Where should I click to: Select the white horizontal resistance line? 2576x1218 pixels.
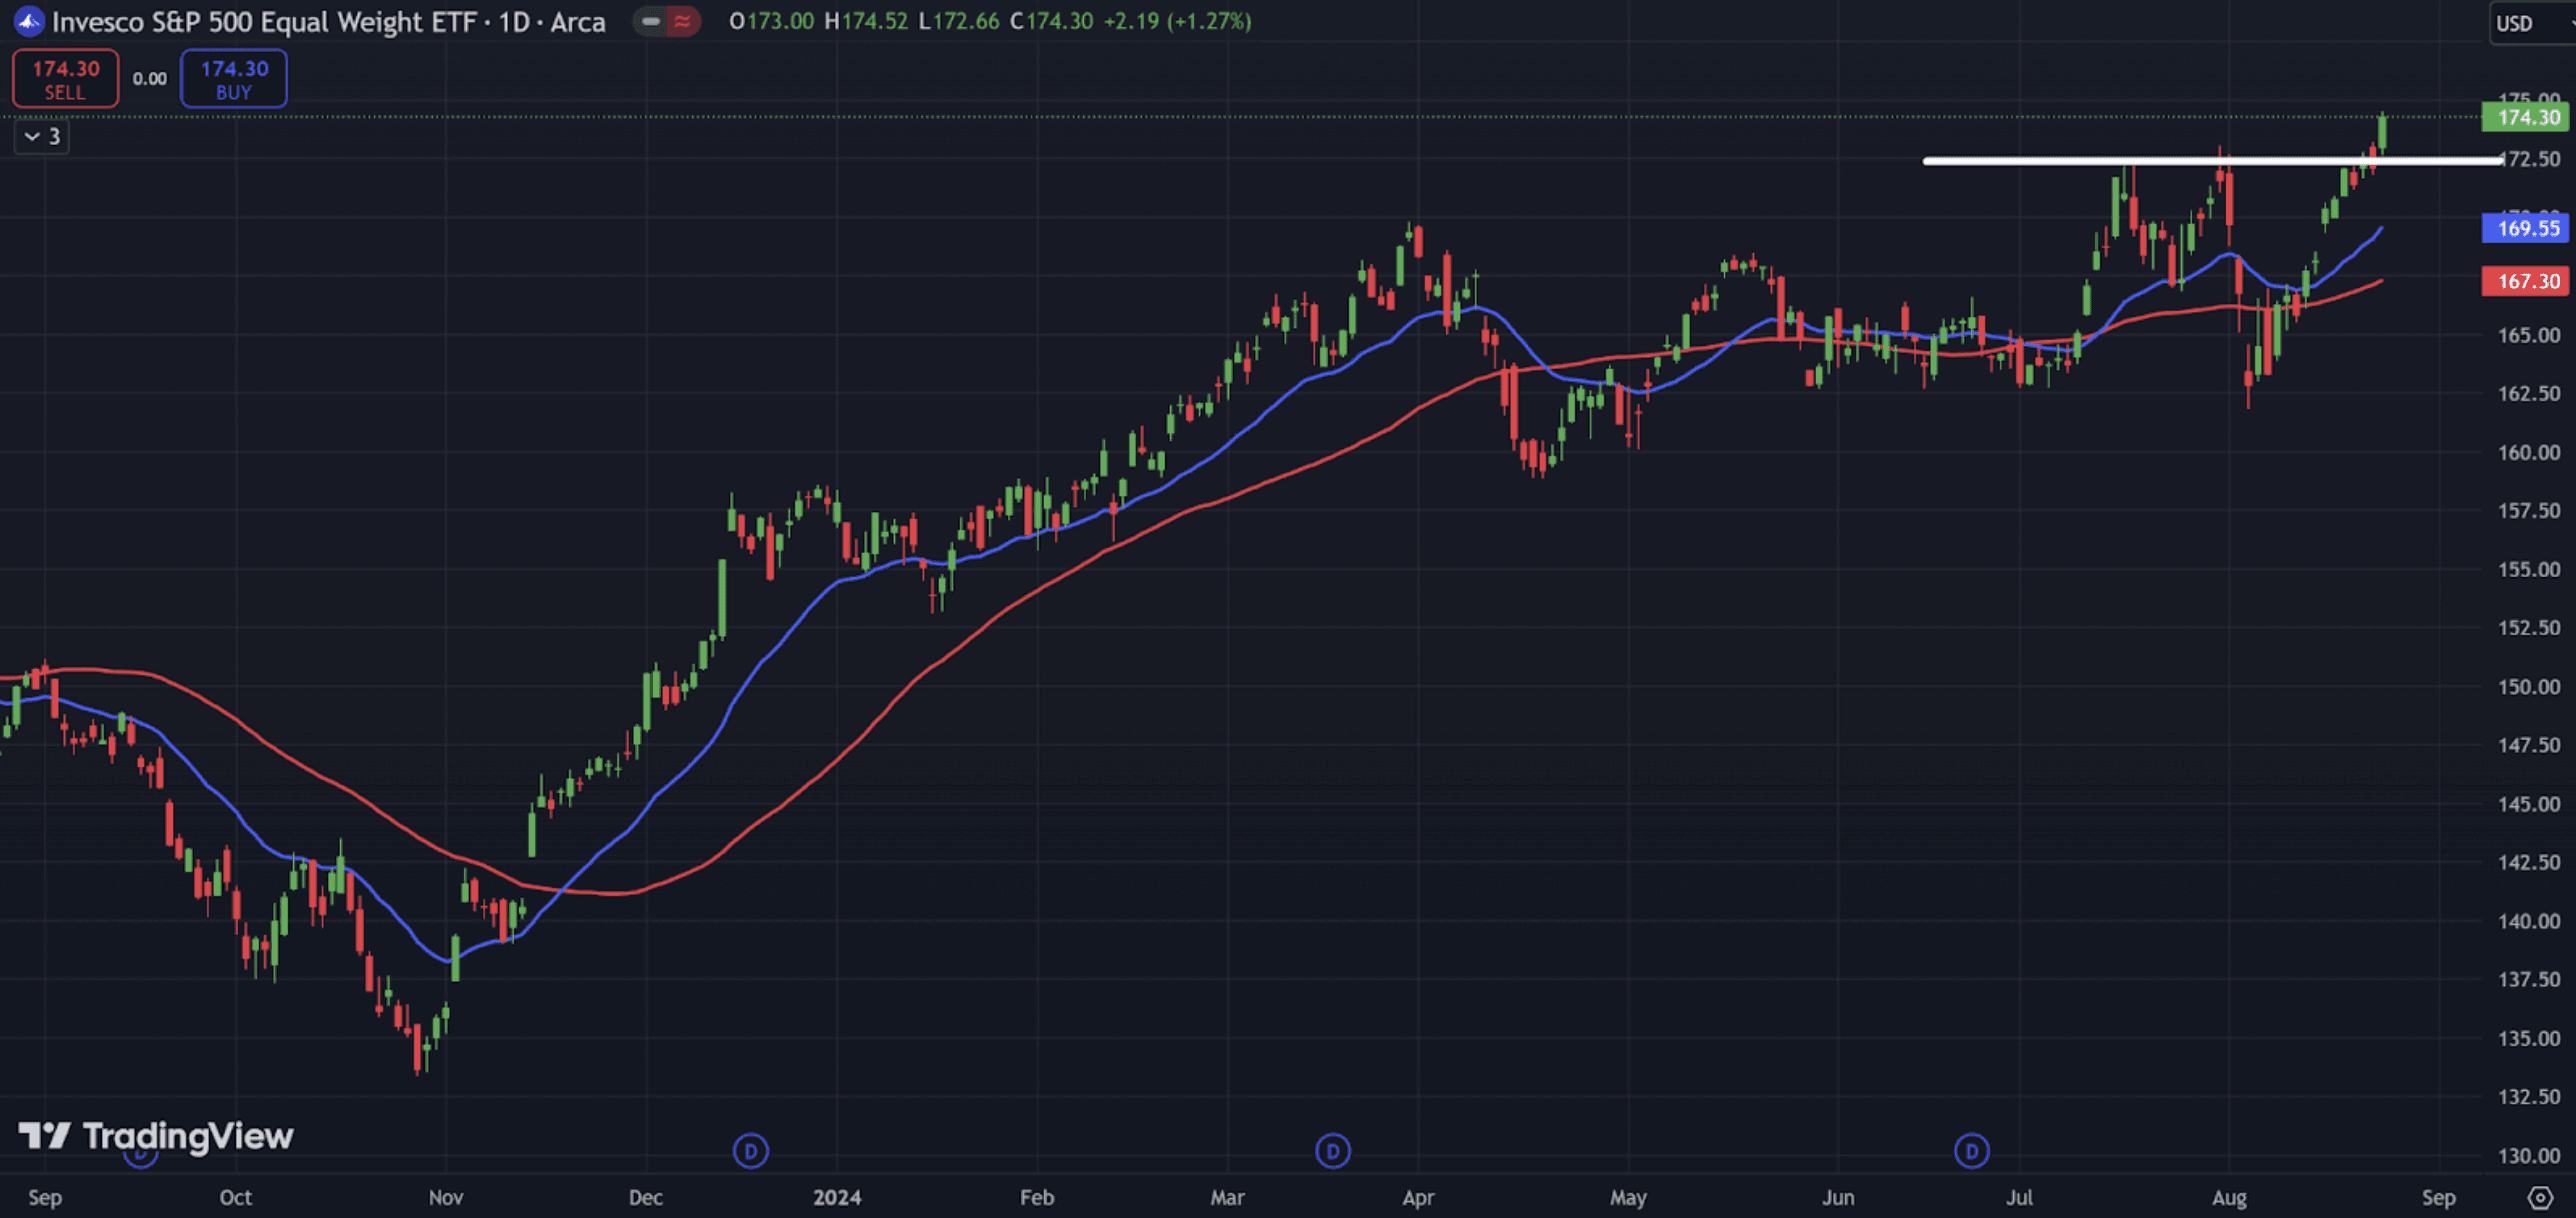point(2050,160)
